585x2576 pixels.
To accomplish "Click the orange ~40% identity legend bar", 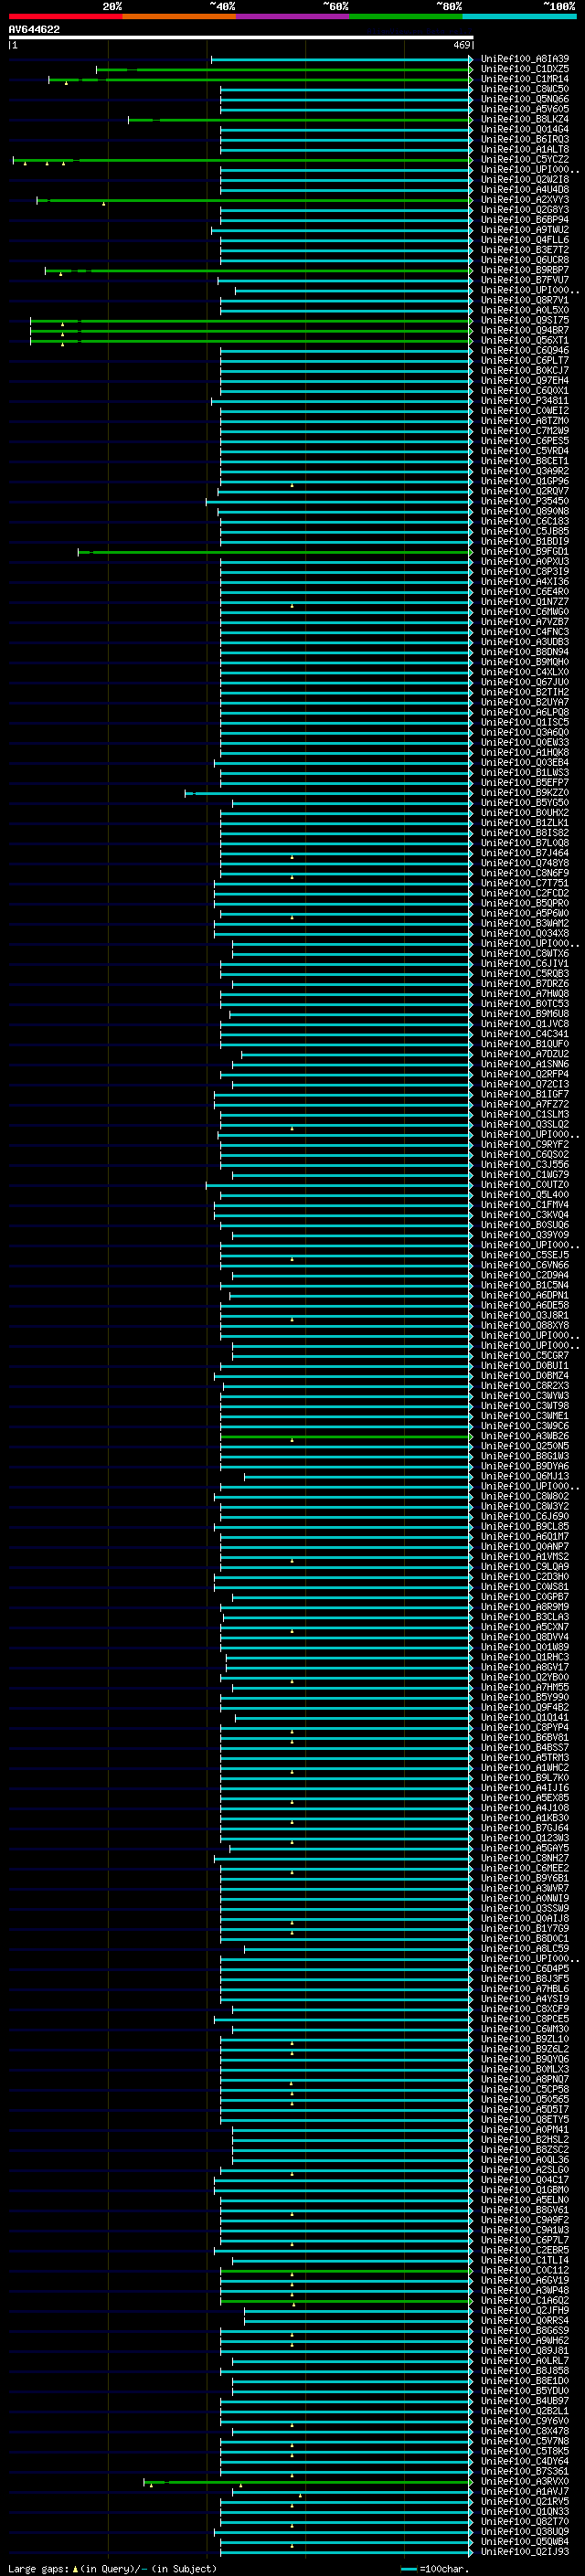I will 179,16.
